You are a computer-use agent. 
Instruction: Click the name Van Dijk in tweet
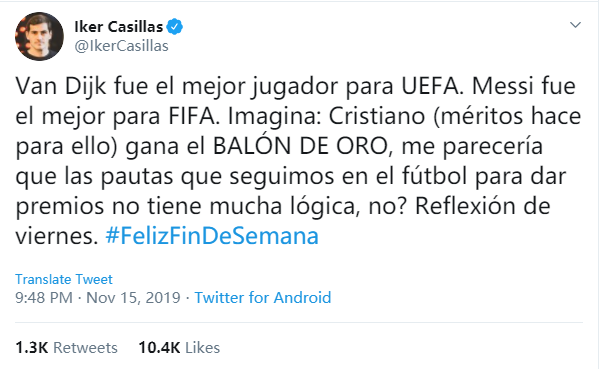coord(61,86)
